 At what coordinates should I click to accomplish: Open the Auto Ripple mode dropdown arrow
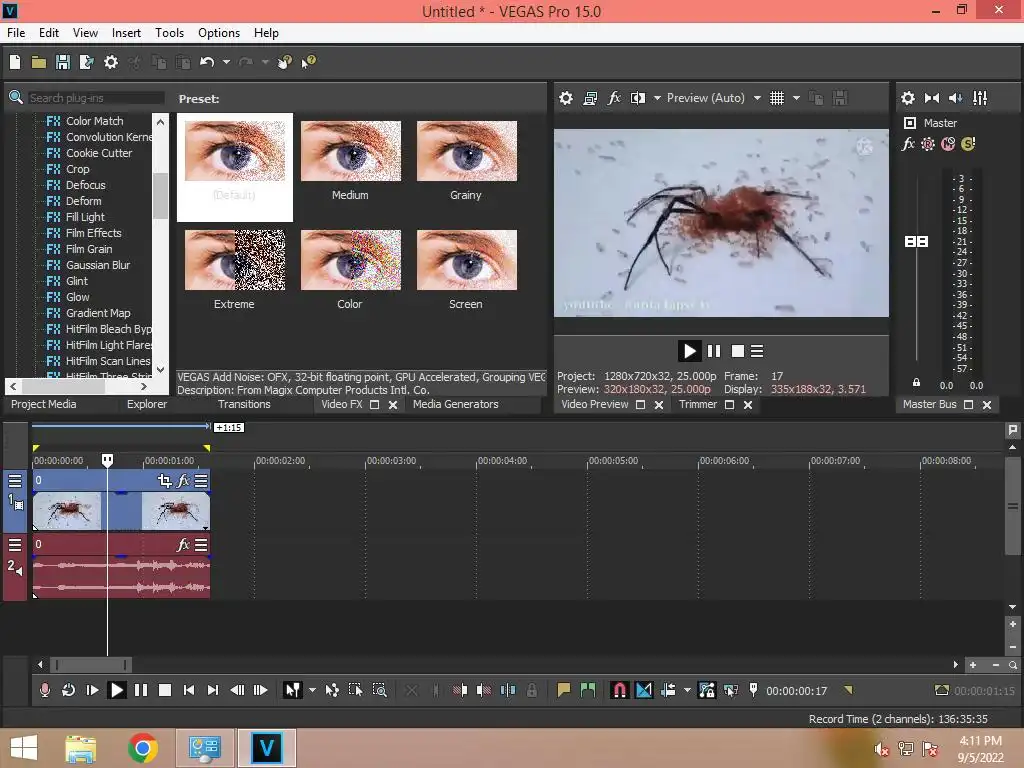coord(687,690)
